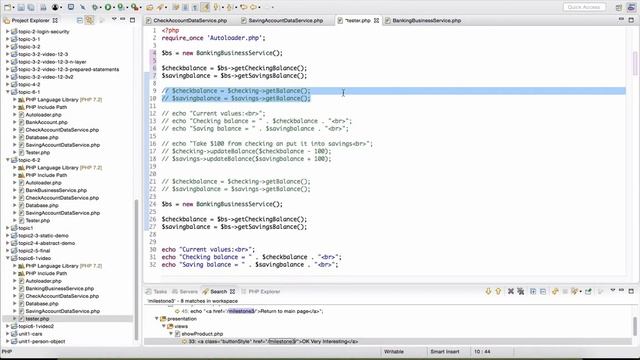Show previous match in Search view
Image resolution: width=640 pixels, height=360 pixels.
(498, 291)
